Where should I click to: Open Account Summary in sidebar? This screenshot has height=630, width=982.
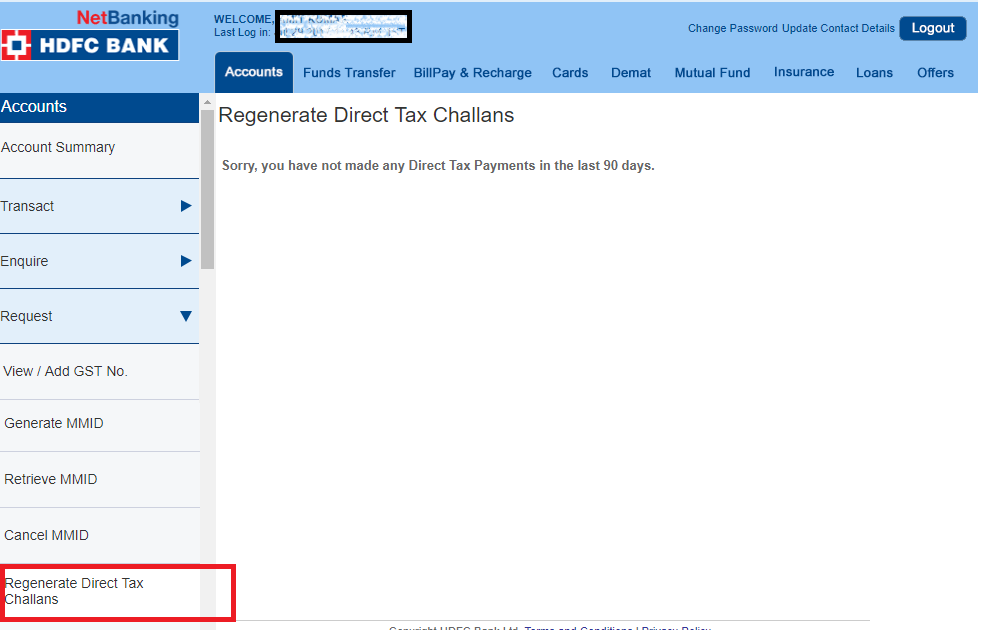point(58,147)
